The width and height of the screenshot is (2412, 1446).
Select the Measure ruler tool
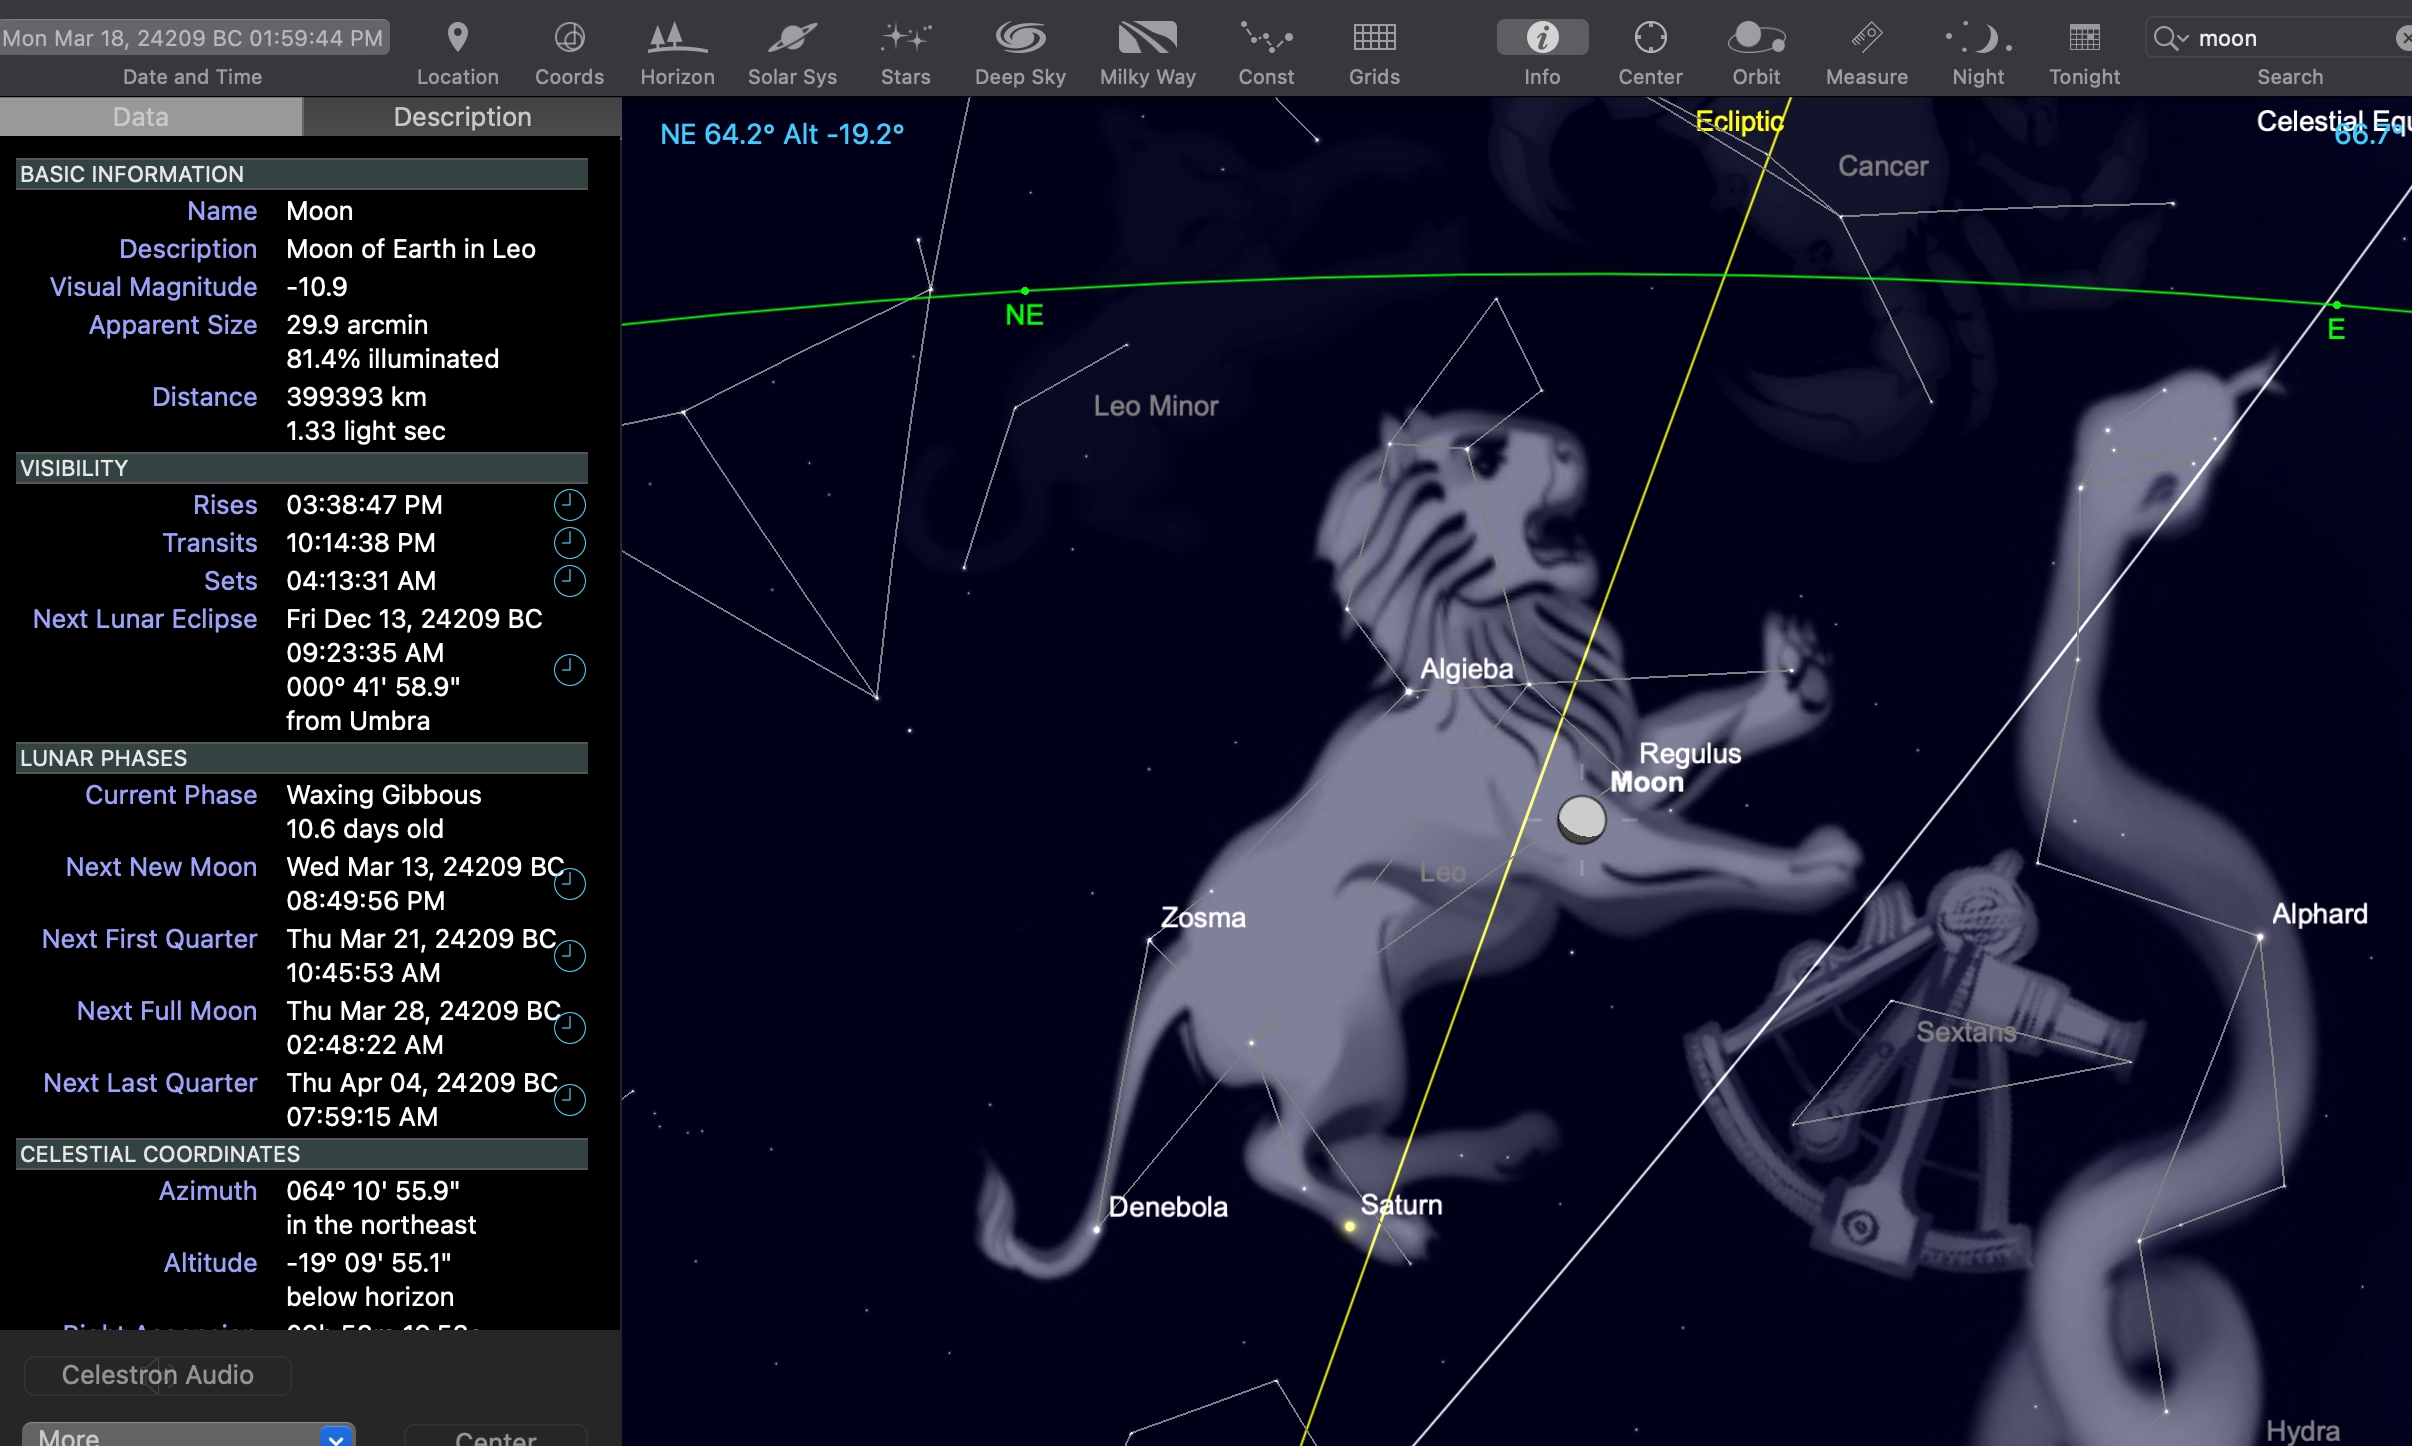click(x=1866, y=38)
